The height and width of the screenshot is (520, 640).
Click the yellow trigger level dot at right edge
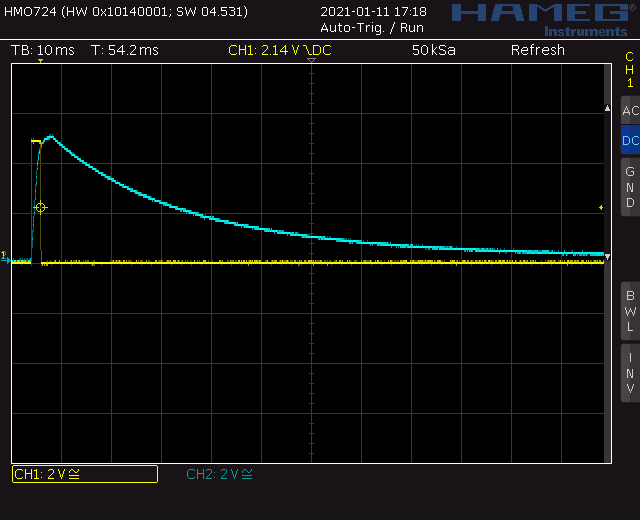(x=601, y=208)
